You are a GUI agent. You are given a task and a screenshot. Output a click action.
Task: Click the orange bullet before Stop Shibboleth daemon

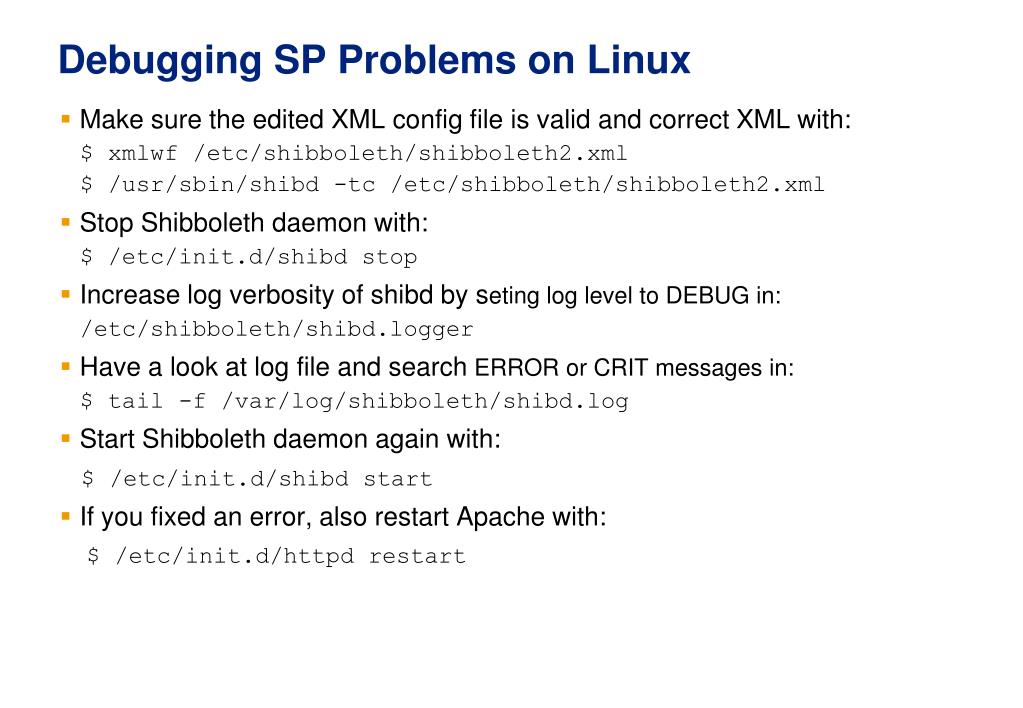click(x=65, y=223)
